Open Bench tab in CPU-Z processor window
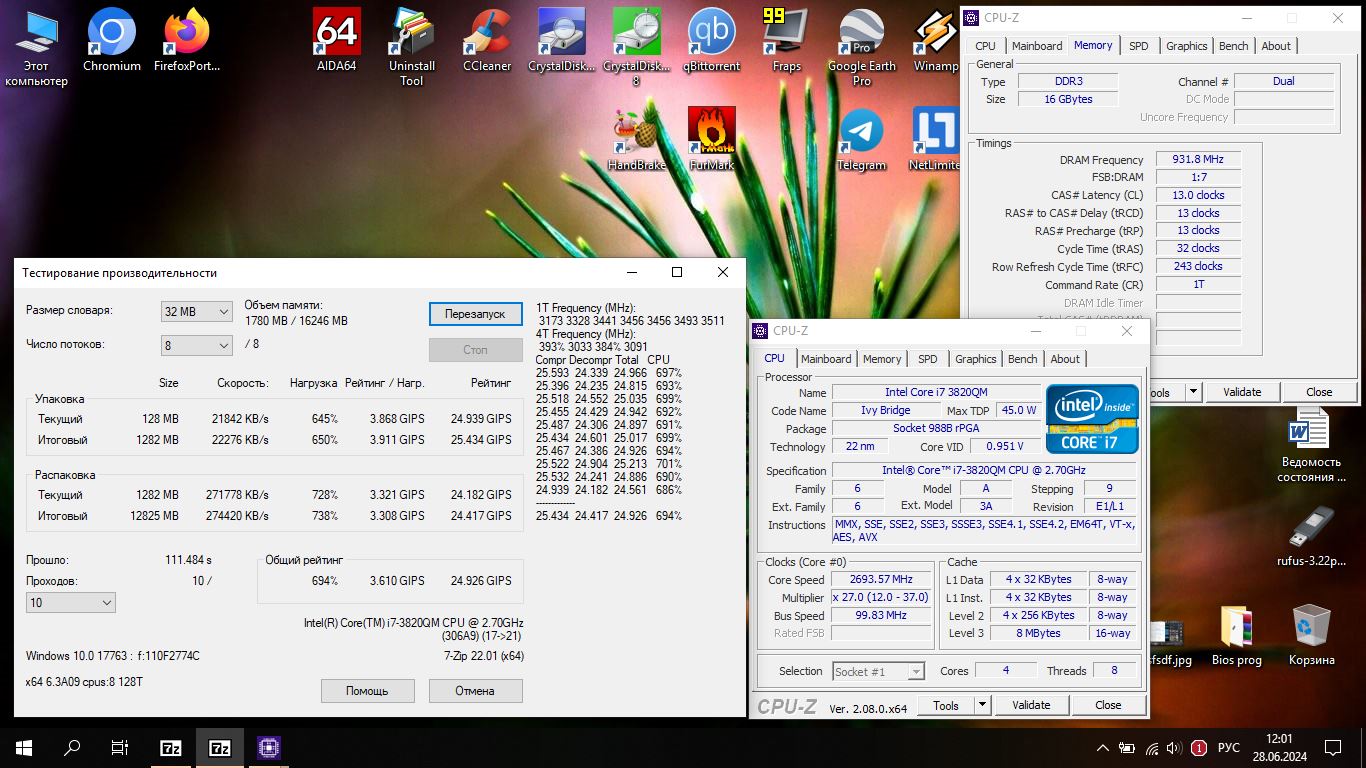Viewport: 1366px width, 768px height. point(1022,359)
